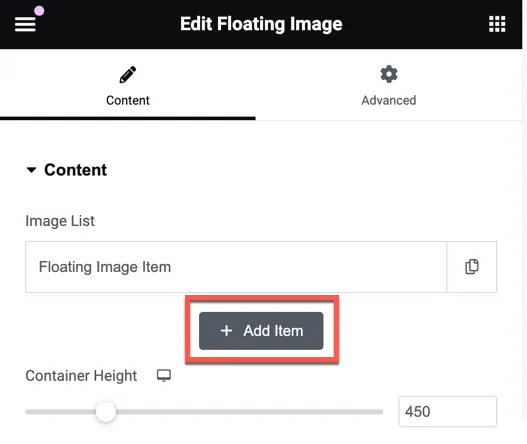Expand the Floating Image Item row
The width and height of the screenshot is (527, 444).
(x=236, y=267)
